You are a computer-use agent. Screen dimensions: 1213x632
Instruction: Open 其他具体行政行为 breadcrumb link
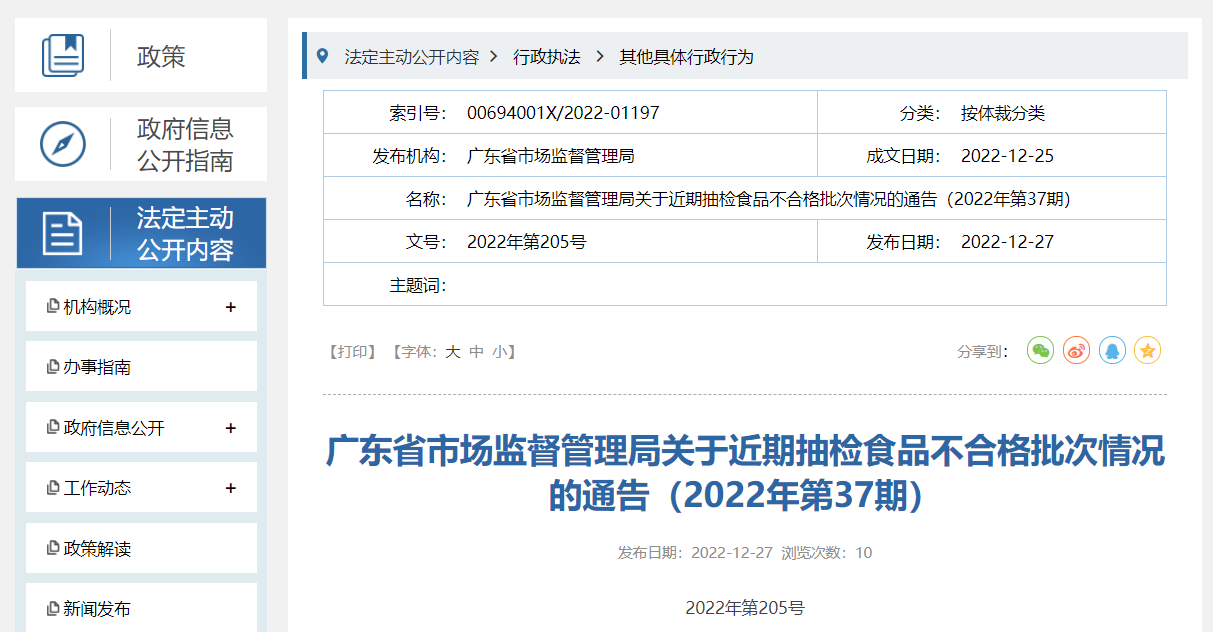tap(686, 57)
